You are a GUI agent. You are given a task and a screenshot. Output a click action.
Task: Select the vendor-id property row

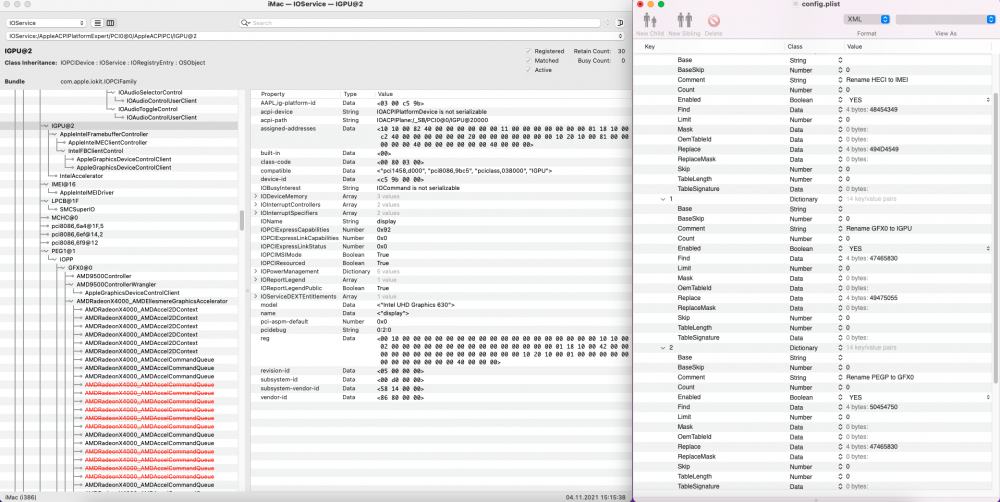(440, 397)
